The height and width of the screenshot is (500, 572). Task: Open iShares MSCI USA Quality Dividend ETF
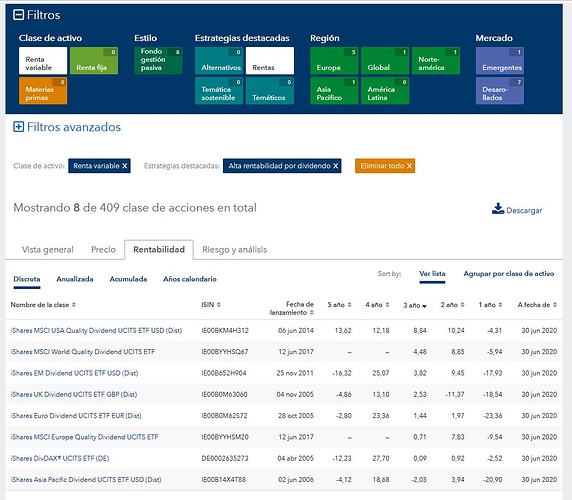96,330
